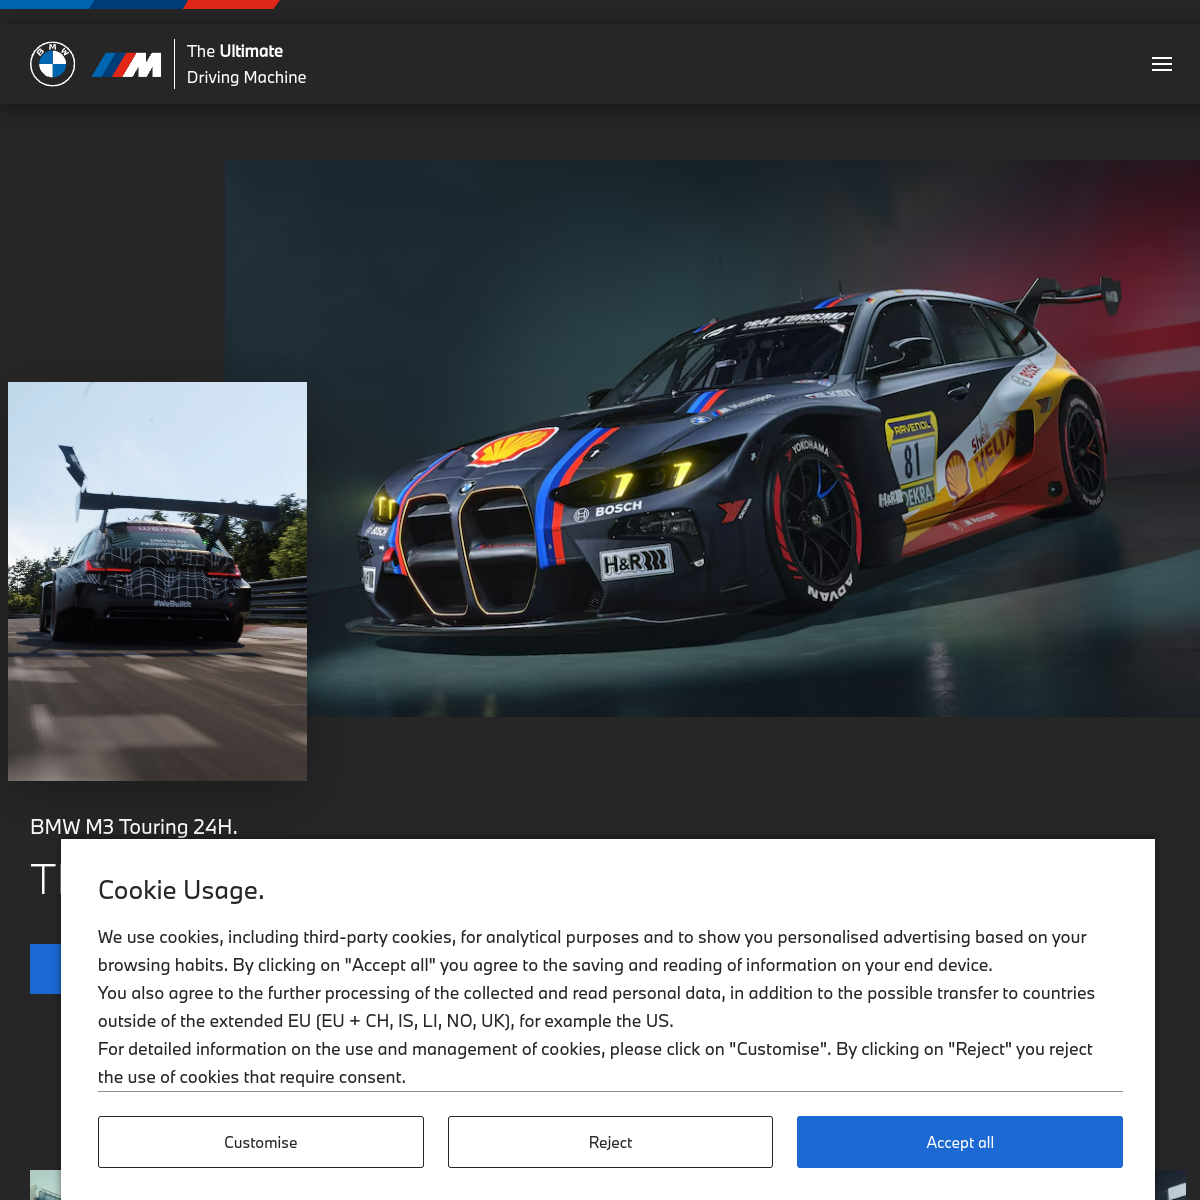Screen dimensions: 1200x1200
Task: Open the hamburger navigation menu
Action: 1162,64
